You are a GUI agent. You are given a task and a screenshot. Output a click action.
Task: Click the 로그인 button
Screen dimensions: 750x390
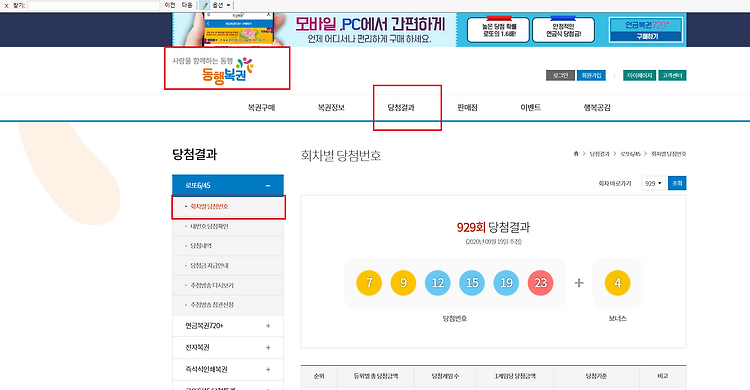point(560,76)
